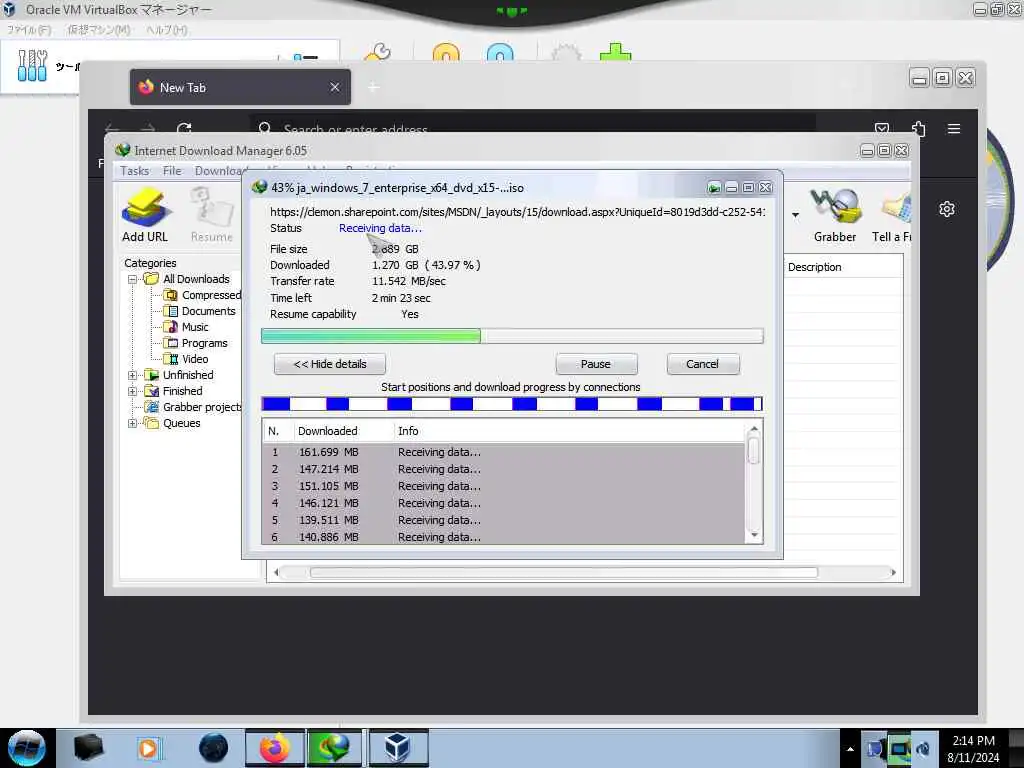Image resolution: width=1024 pixels, height=768 pixels.
Task: Click the Firefox address bar
Action: click(x=534, y=129)
